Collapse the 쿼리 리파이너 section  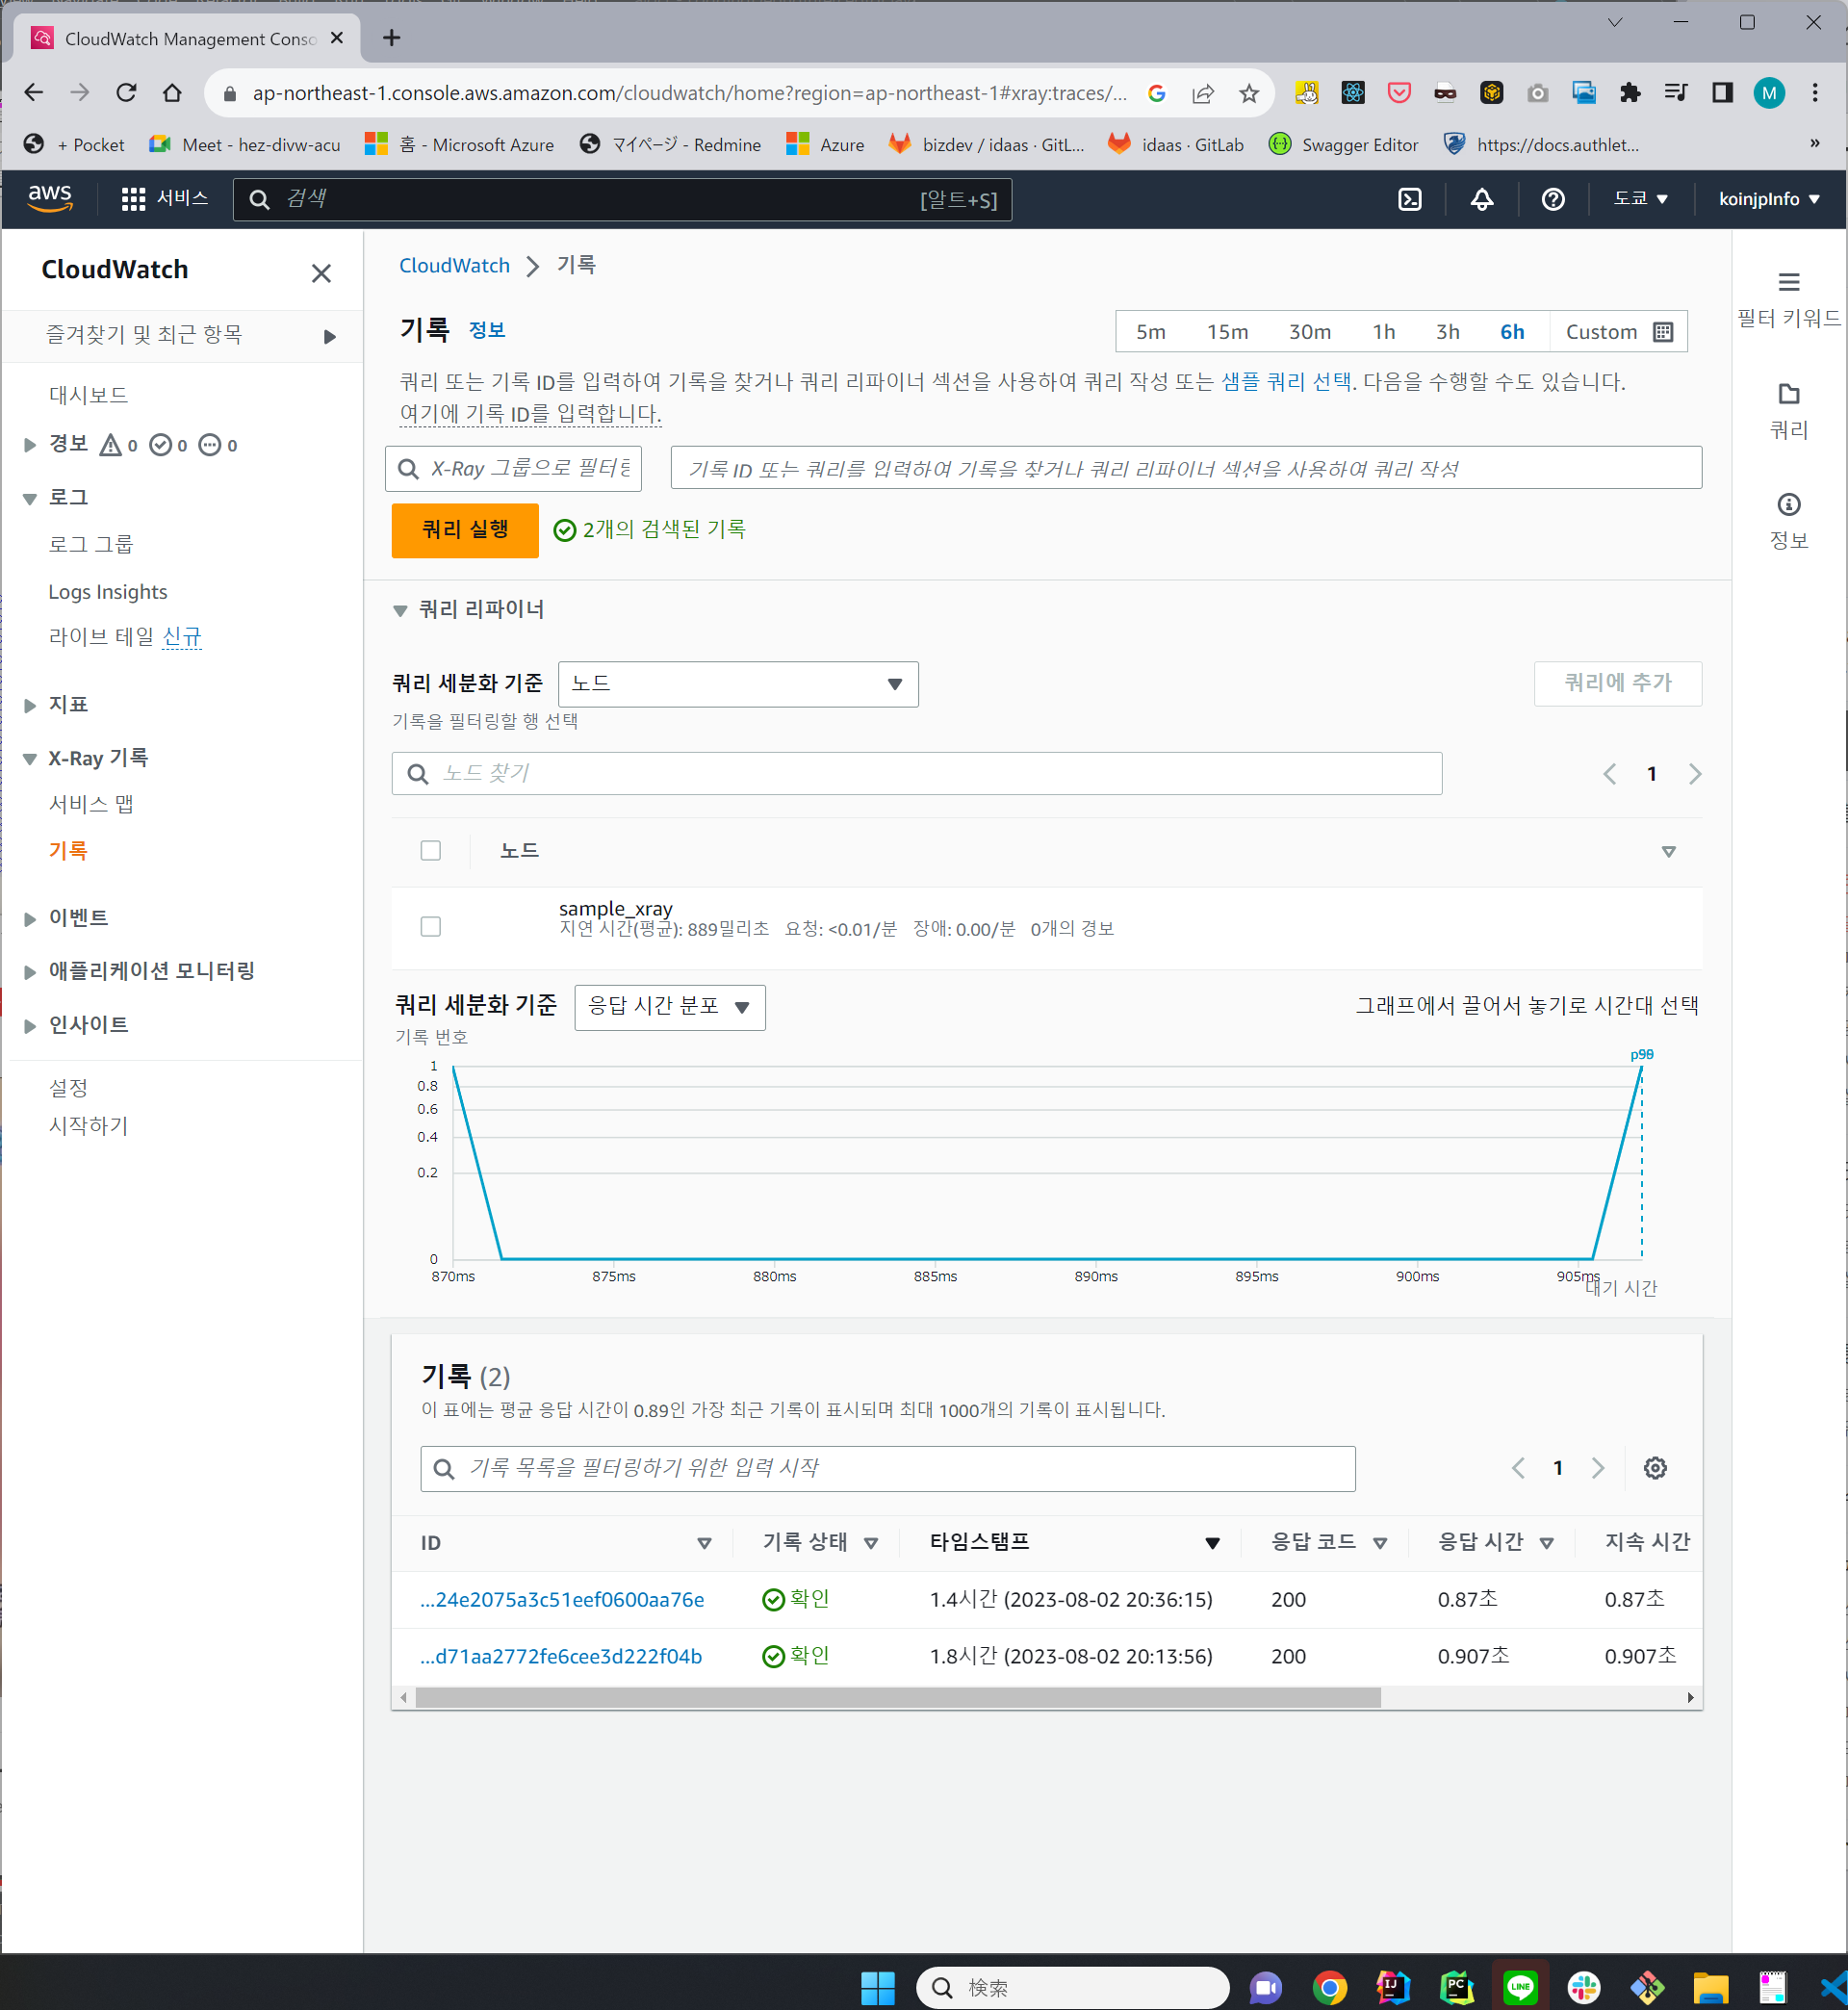[400, 610]
